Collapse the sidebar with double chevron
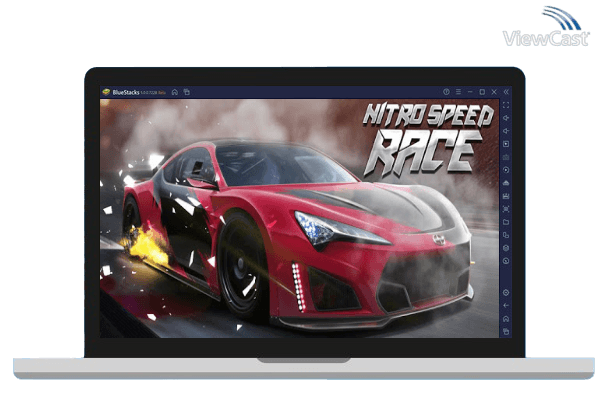Screen dimensions: 602x414 tap(506, 92)
